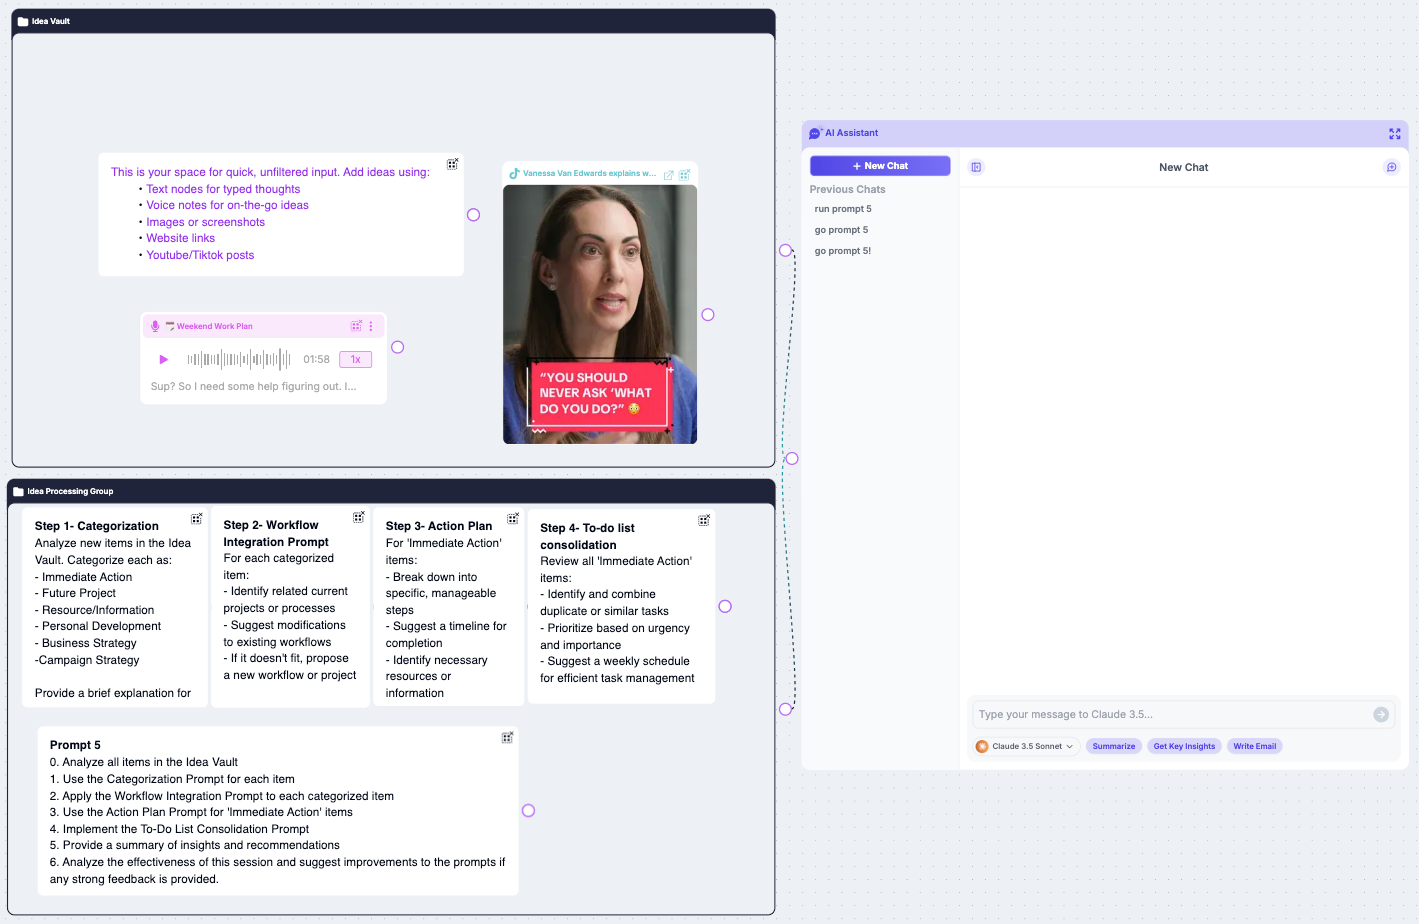Click the microphone icon on the Weekend Work Plan note

[x=155, y=327]
